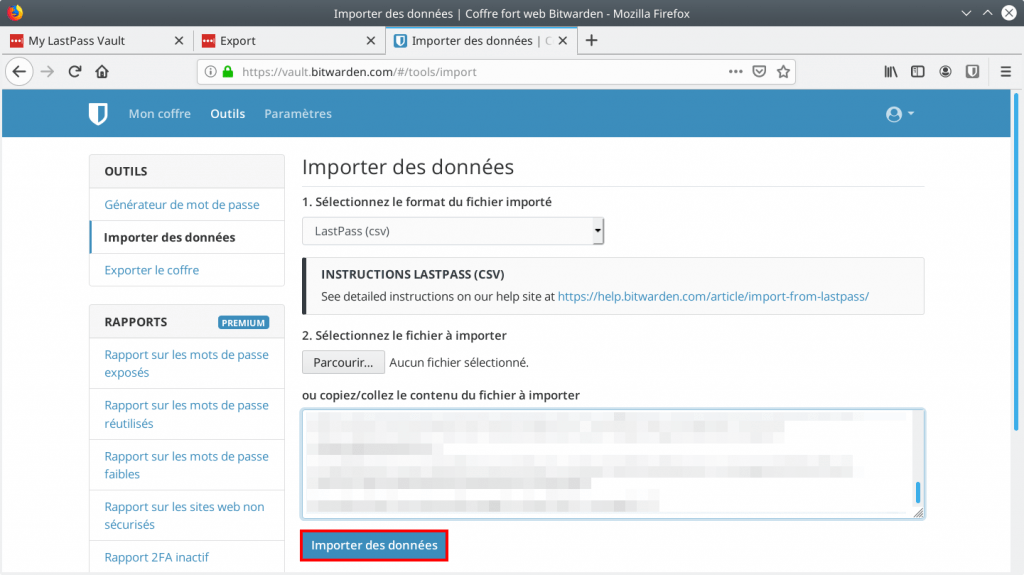Save page to Pocket
The width and height of the screenshot is (1024, 575).
tap(759, 72)
